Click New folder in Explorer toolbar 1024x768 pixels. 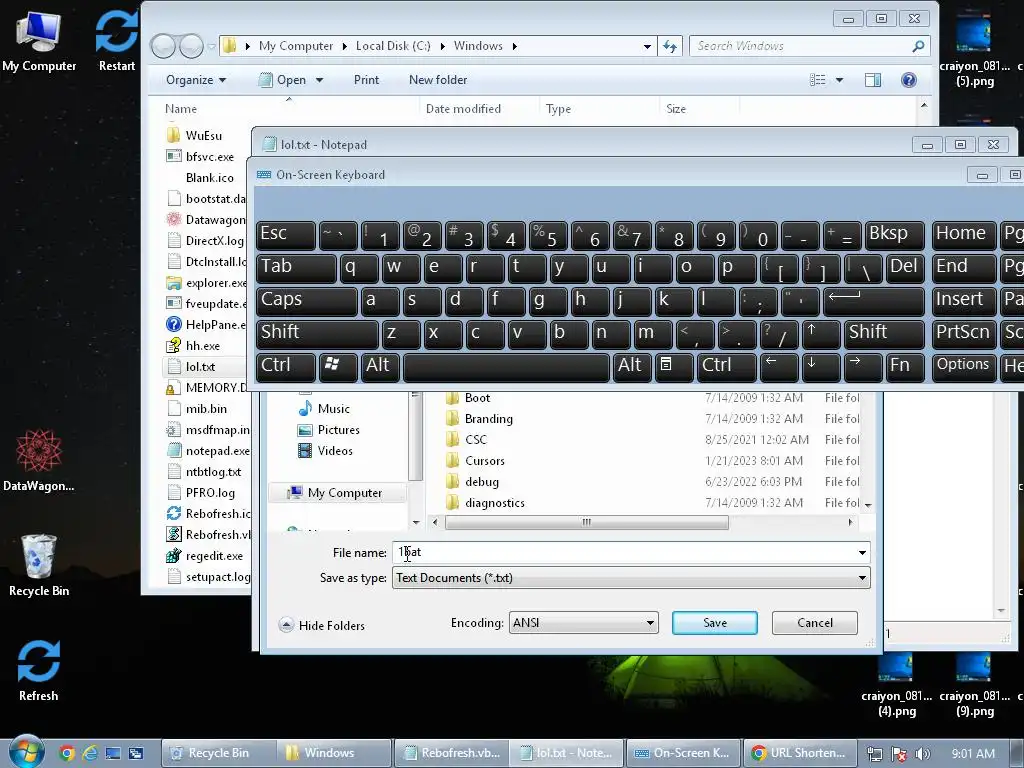[438, 80]
